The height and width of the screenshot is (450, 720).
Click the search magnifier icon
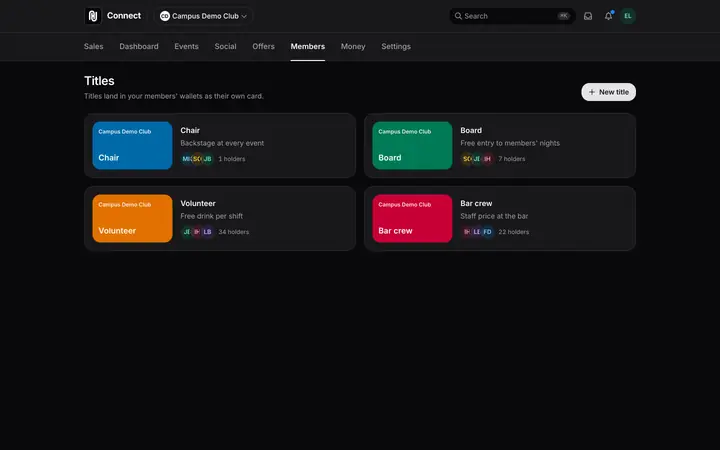pos(458,16)
